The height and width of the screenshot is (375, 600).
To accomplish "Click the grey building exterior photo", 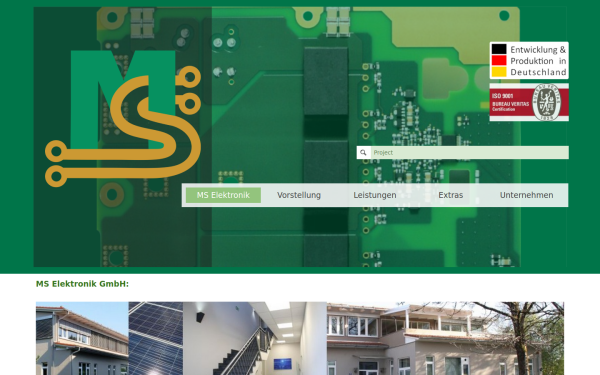I will point(82,338).
